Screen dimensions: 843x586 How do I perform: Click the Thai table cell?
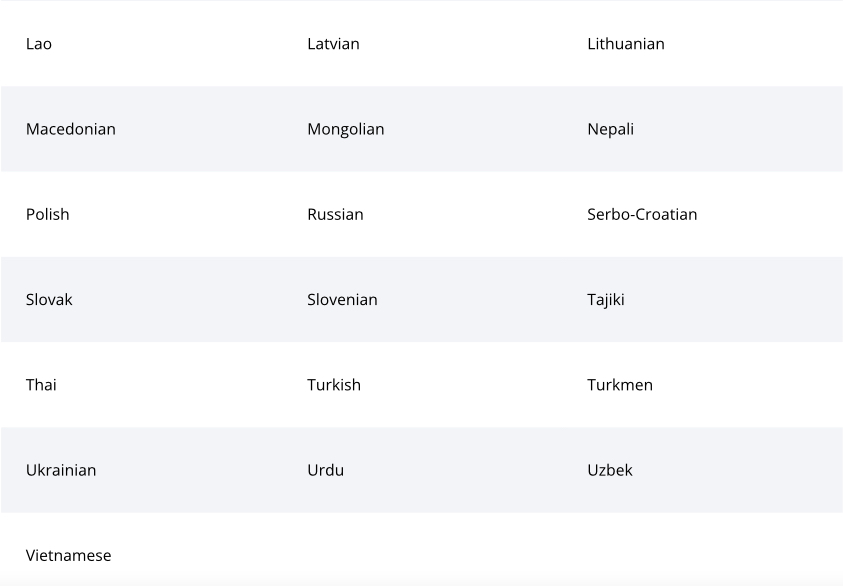pos(41,385)
